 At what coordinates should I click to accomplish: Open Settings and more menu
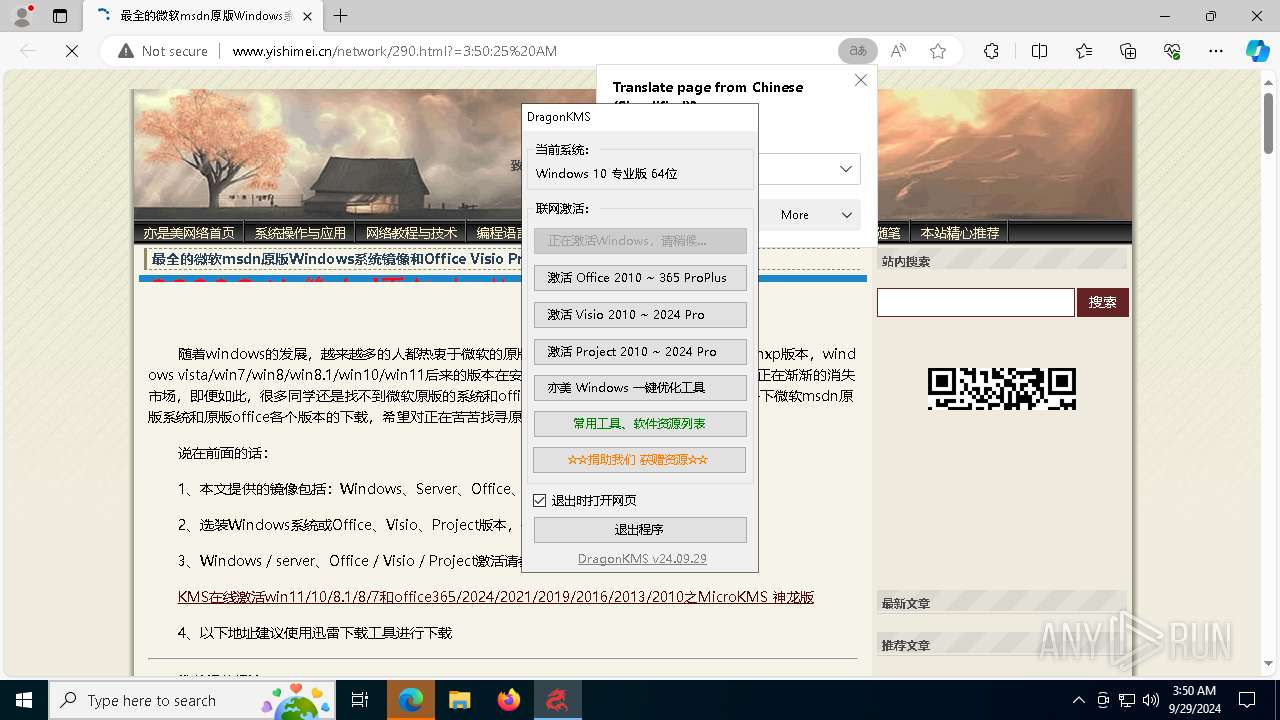tap(1216, 51)
